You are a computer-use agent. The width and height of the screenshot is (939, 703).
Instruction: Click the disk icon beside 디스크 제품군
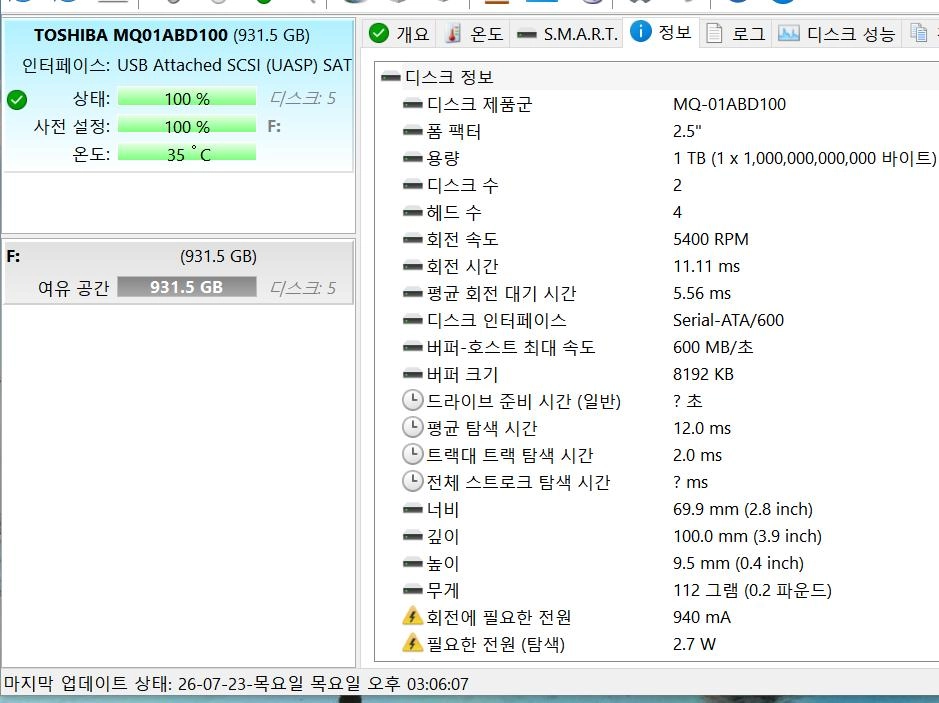tap(412, 104)
